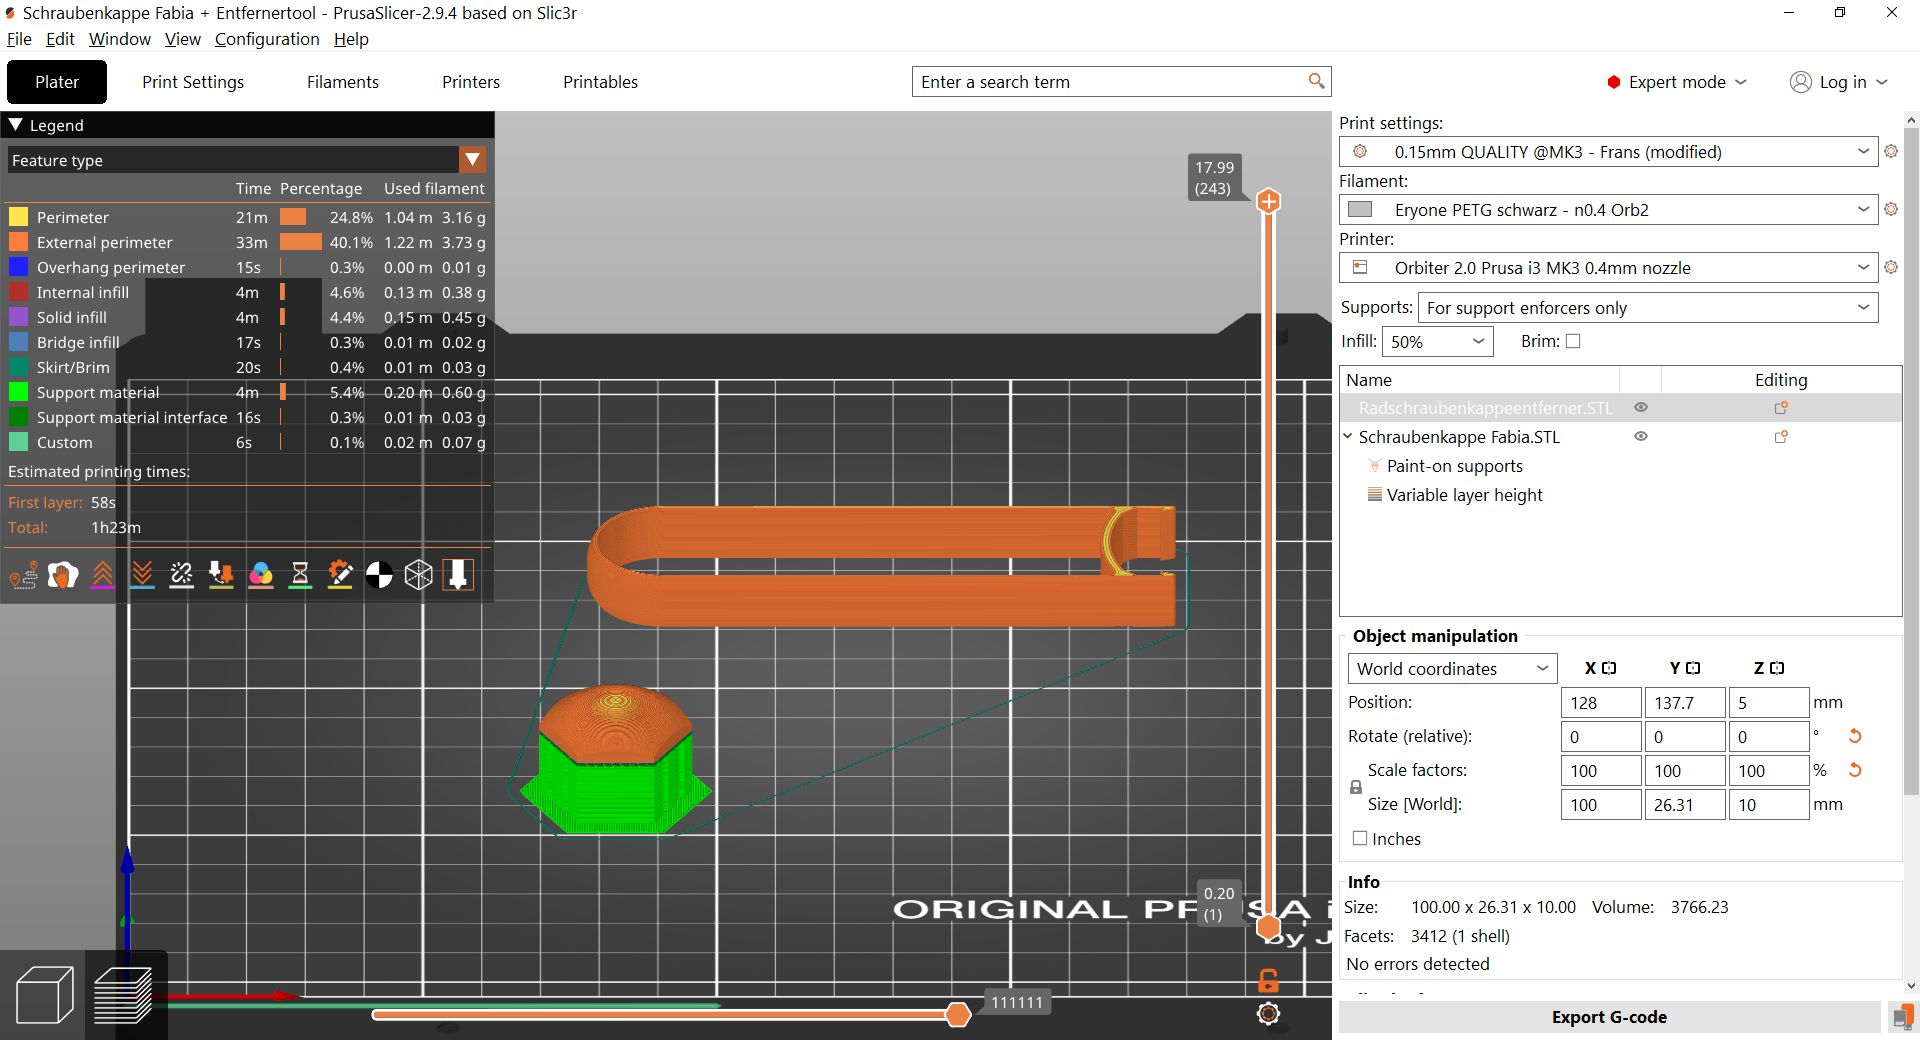Switch to sliced layers preview icon
Image resolution: width=1920 pixels, height=1040 pixels.
coord(123,995)
